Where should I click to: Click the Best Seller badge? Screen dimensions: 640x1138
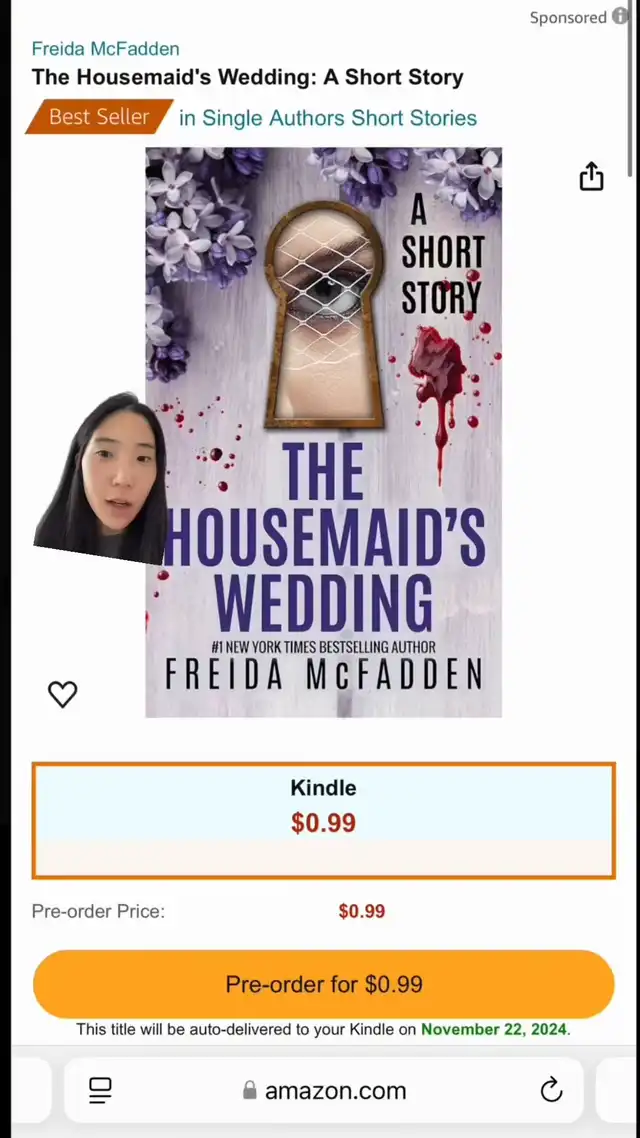coord(99,117)
